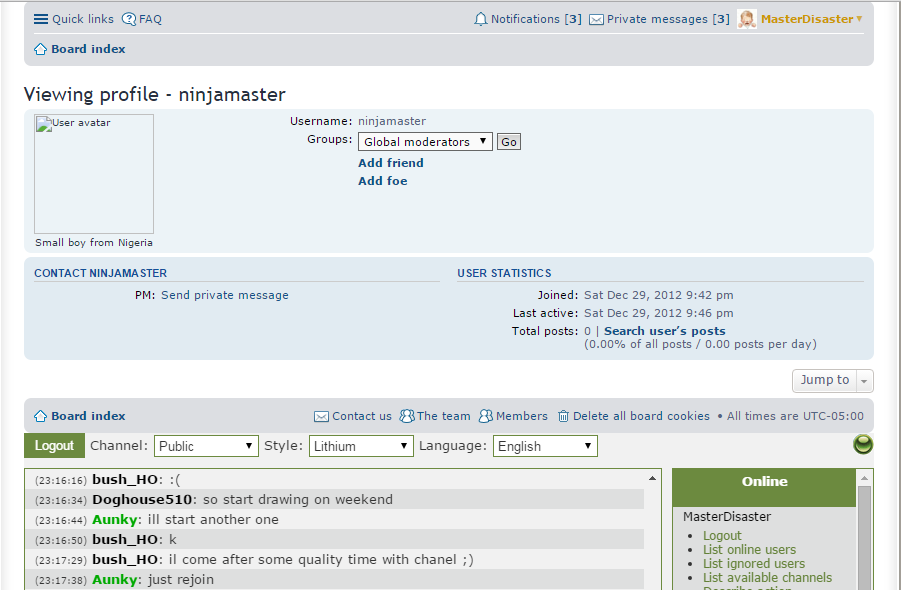Click the Online panel header

click(764, 488)
